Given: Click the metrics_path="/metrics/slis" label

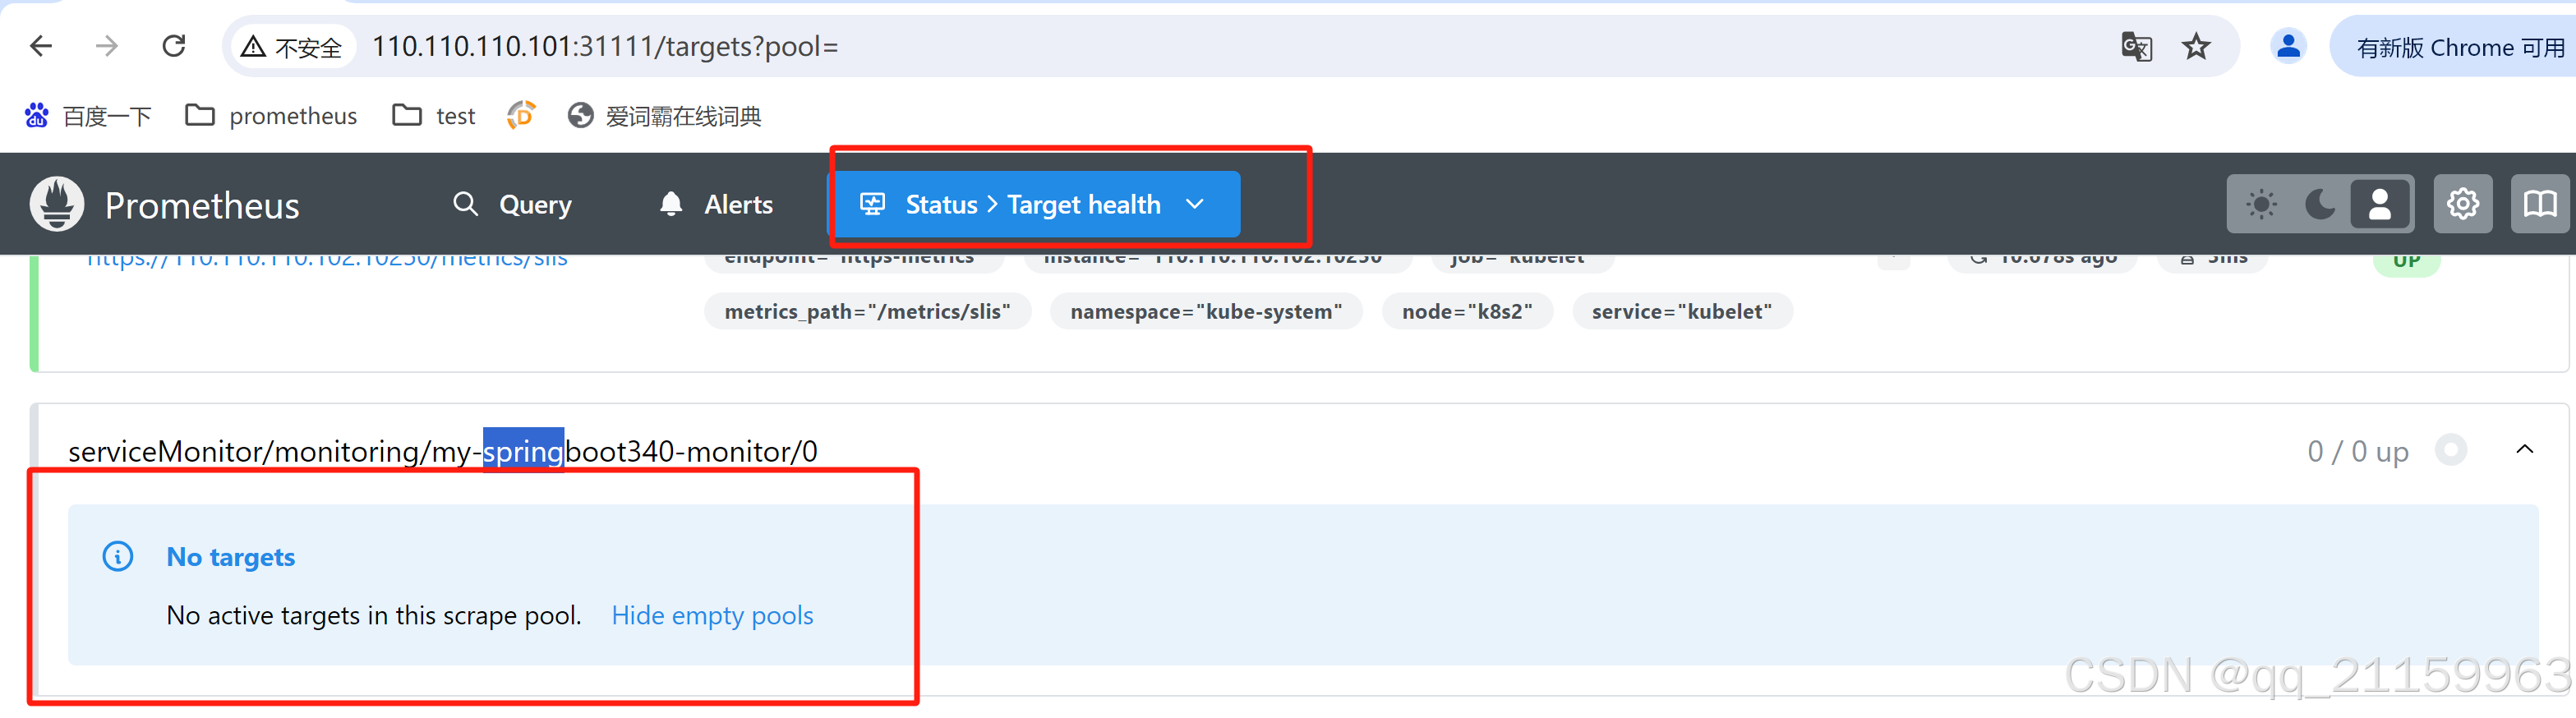Looking at the screenshot, I should [867, 311].
